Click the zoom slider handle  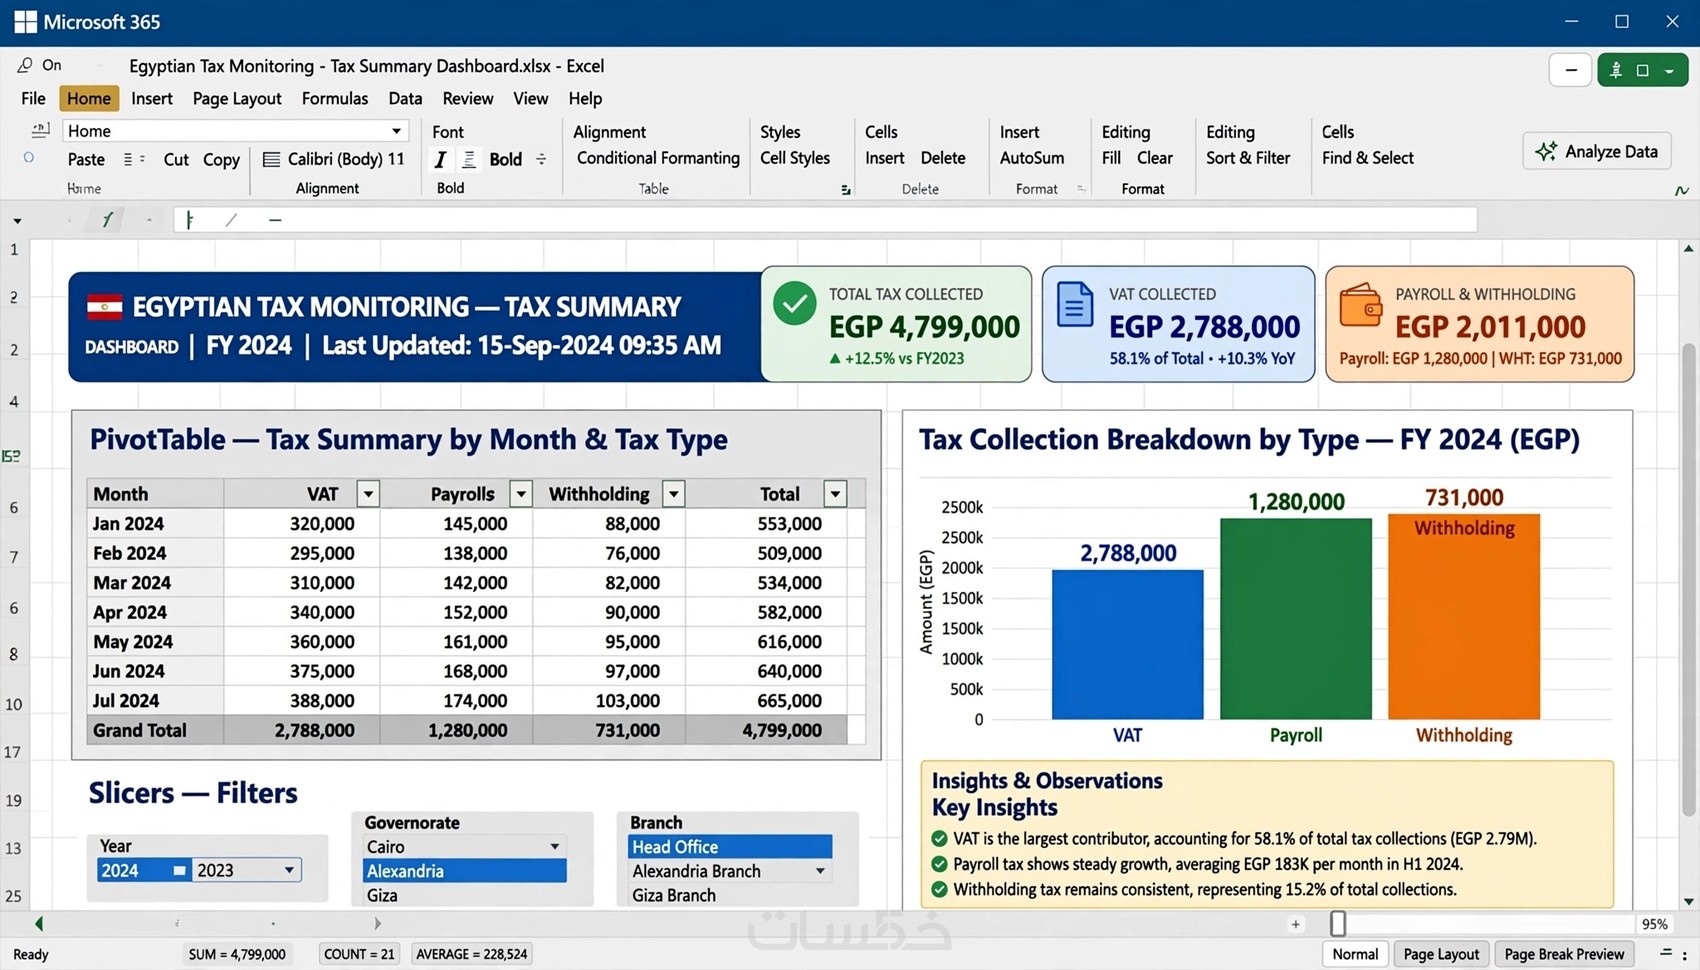pyautogui.click(x=1338, y=923)
